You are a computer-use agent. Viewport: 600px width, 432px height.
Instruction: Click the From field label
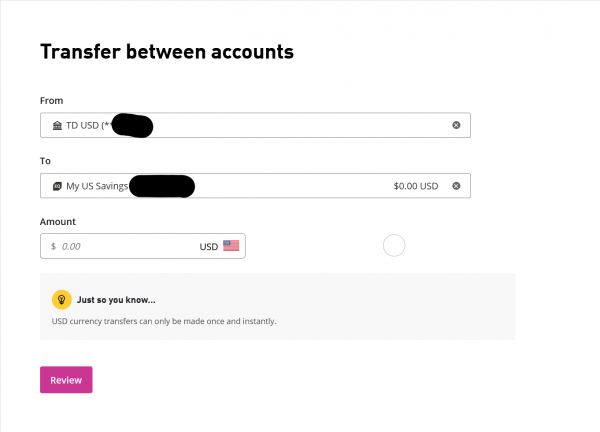coord(50,100)
